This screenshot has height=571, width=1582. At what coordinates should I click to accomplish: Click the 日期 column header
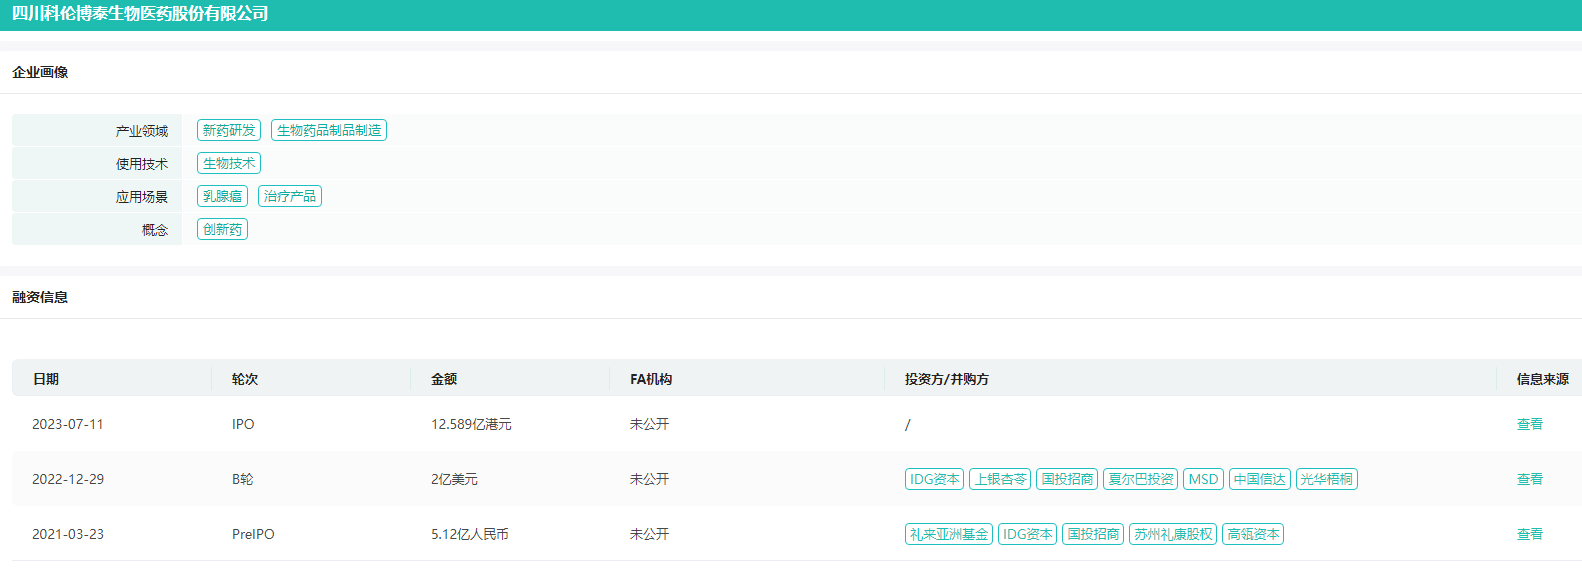(46, 379)
